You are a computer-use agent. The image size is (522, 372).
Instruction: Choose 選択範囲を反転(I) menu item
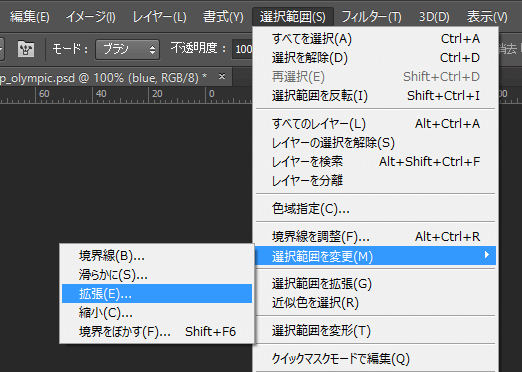pyautogui.click(x=376, y=96)
